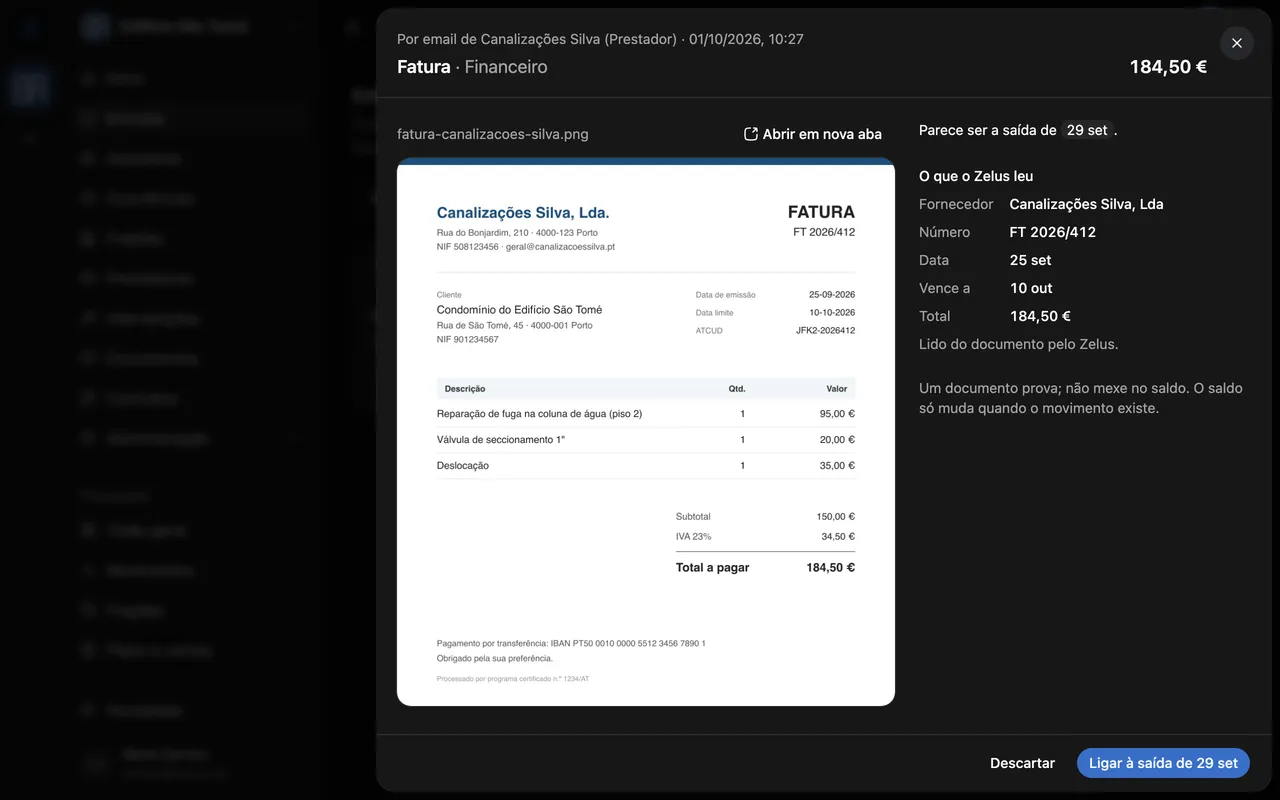Click the 20,00 € value in the invoice
Screen dimensions: 1280x800
coord(837,440)
